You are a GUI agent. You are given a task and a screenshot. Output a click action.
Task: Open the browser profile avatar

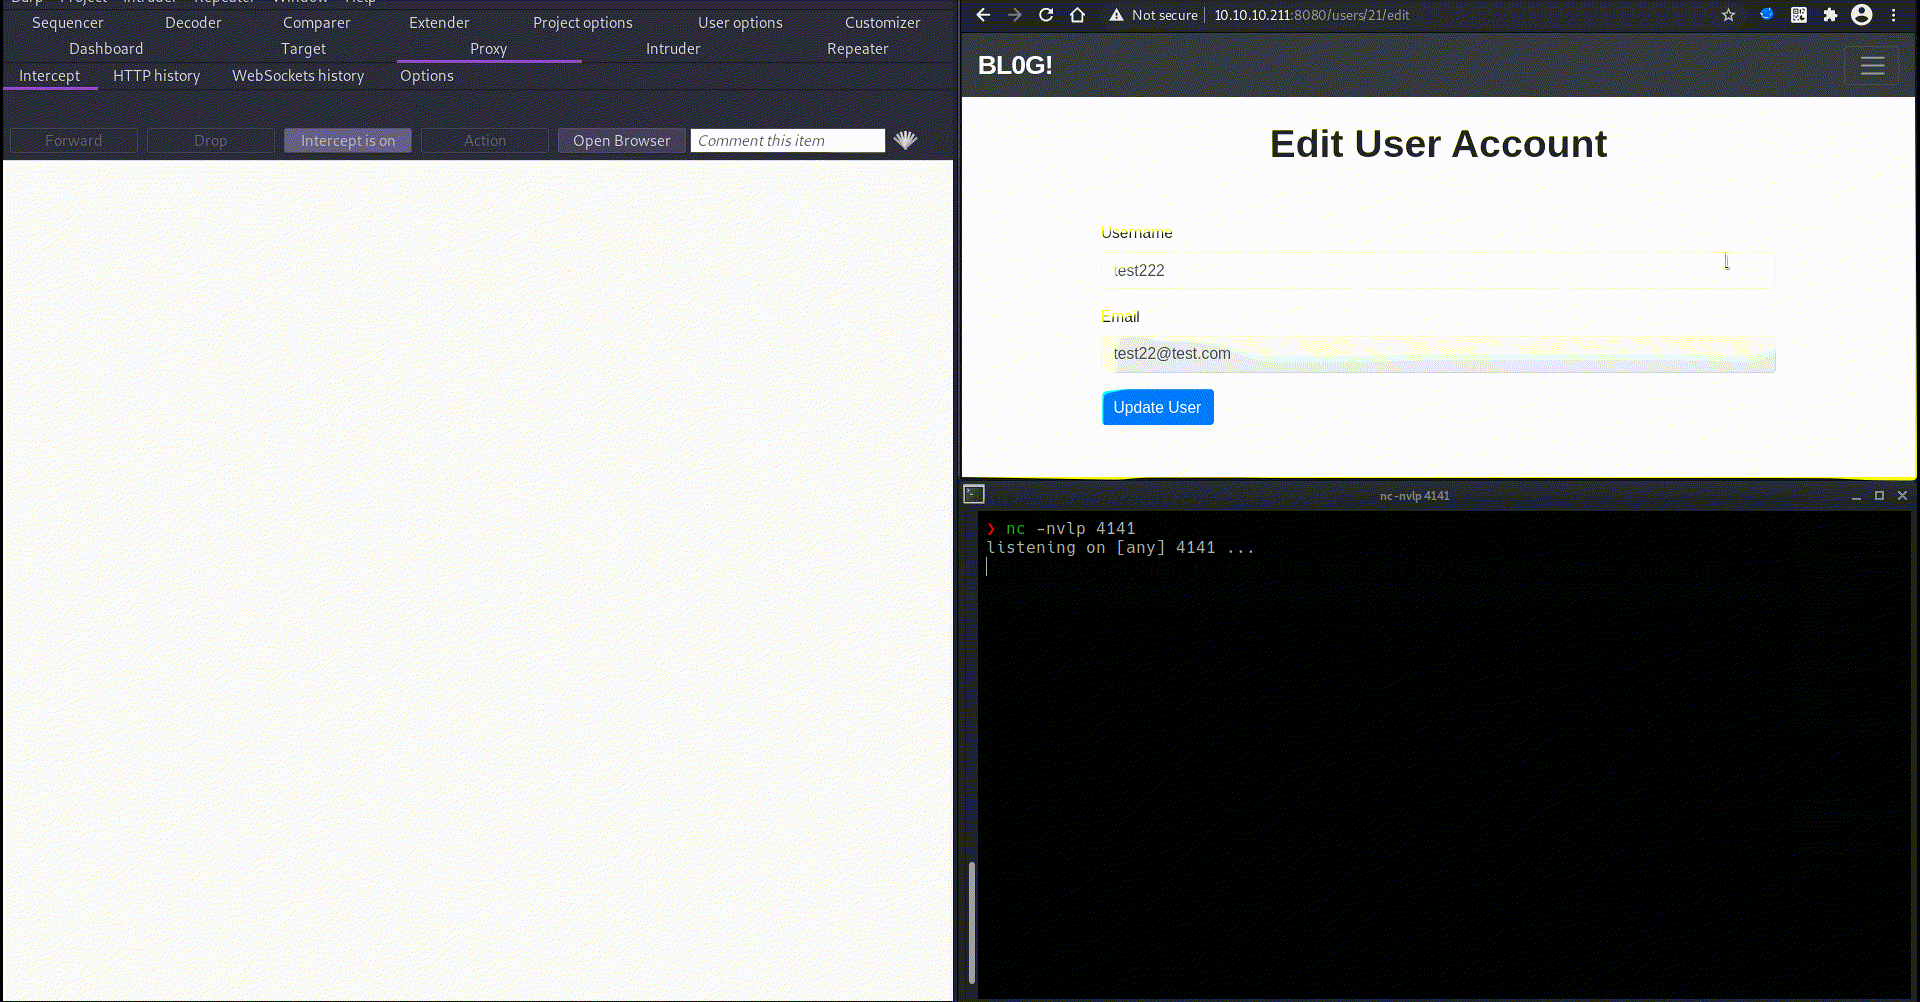pyautogui.click(x=1861, y=15)
